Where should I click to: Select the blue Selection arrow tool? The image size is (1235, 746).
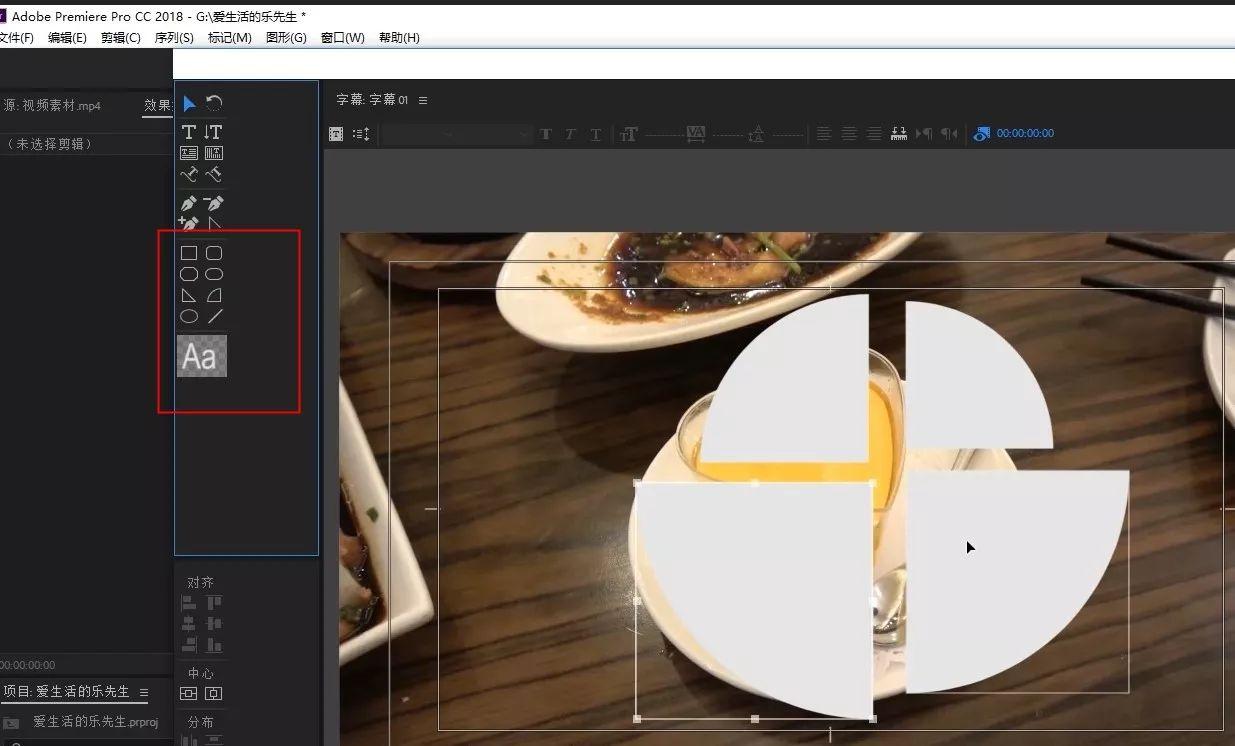(189, 103)
